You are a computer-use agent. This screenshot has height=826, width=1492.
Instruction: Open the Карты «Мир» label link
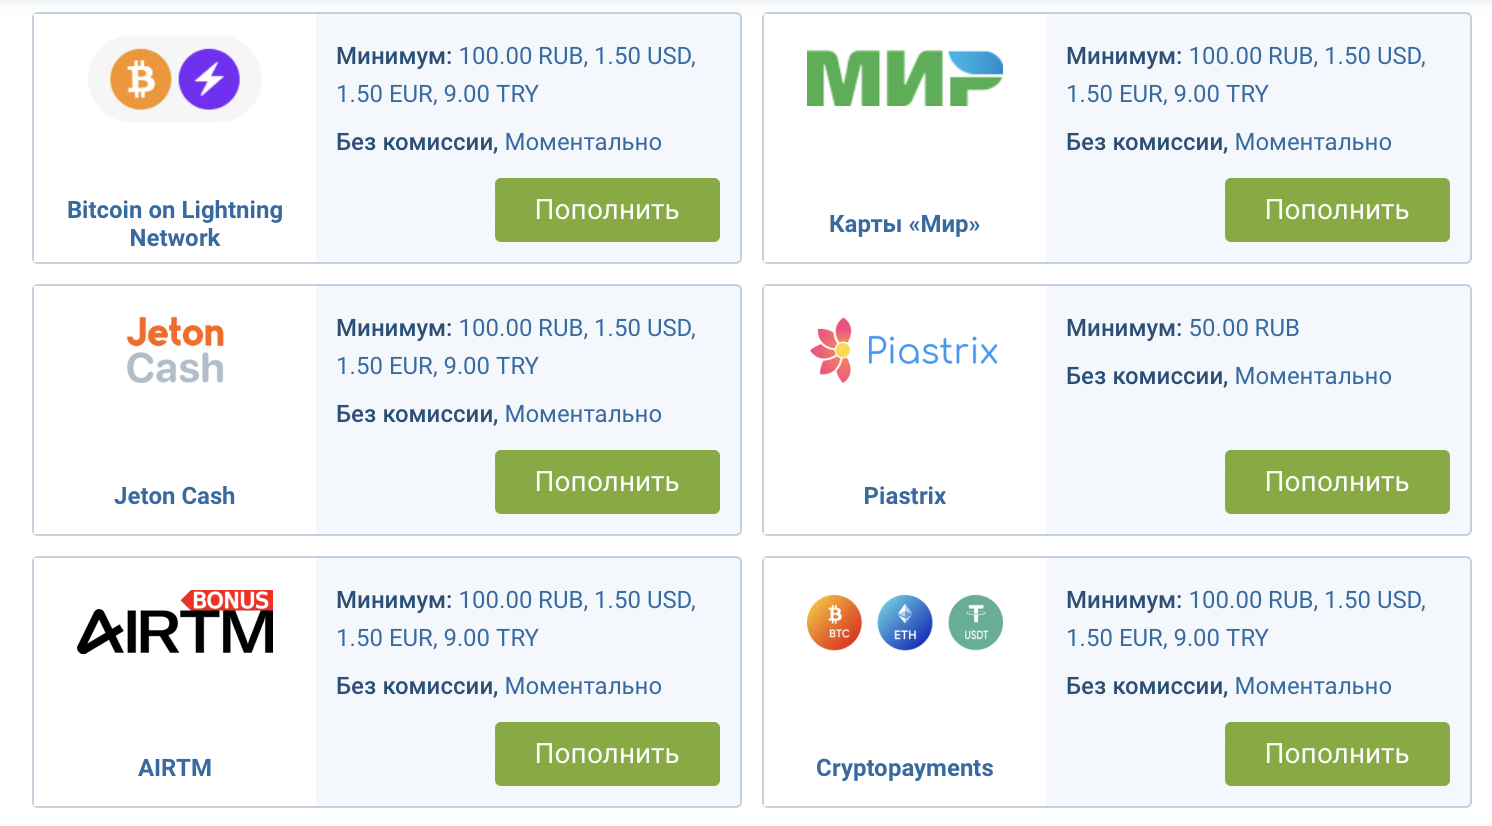(904, 224)
